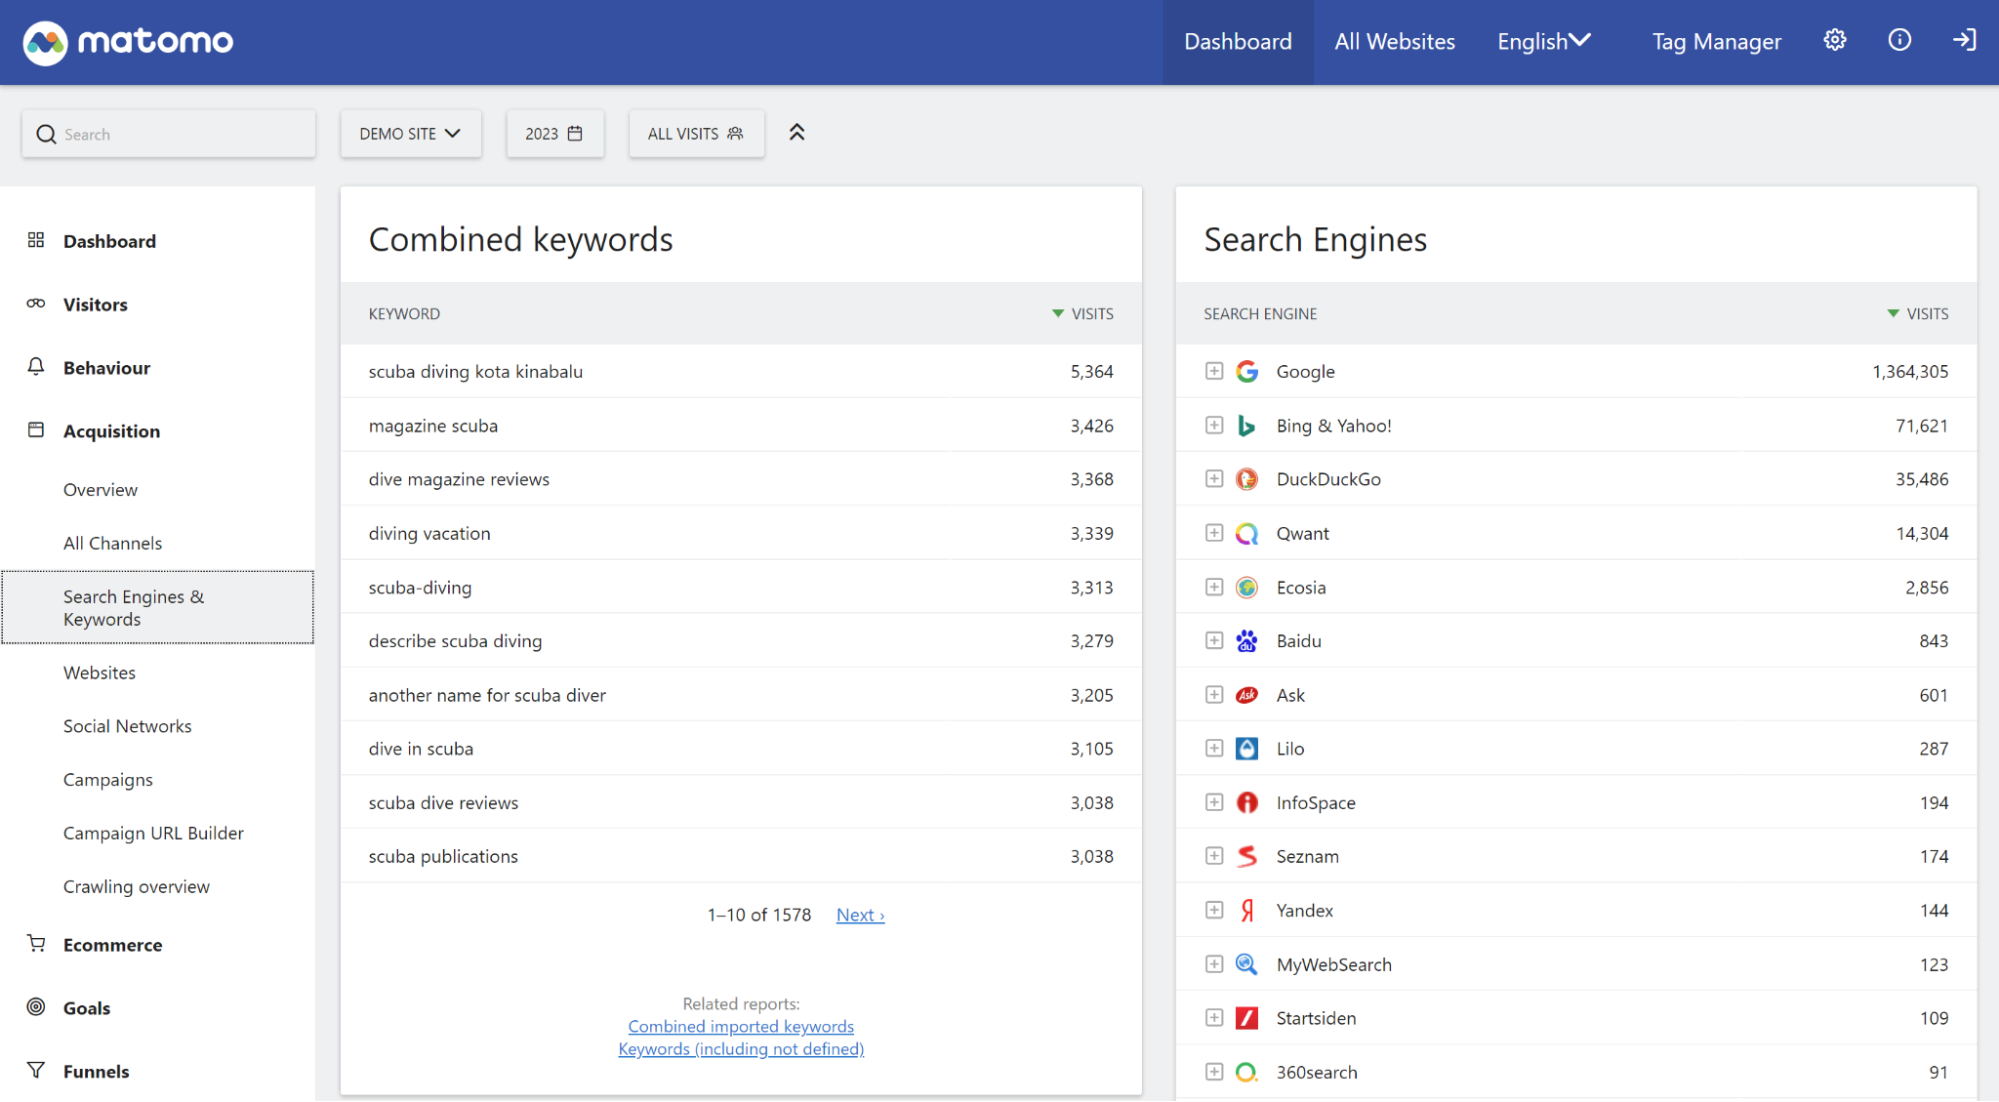This screenshot has width=1999, height=1102.
Task: Open the DEMO SITE selector dropdown
Action: coord(410,132)
